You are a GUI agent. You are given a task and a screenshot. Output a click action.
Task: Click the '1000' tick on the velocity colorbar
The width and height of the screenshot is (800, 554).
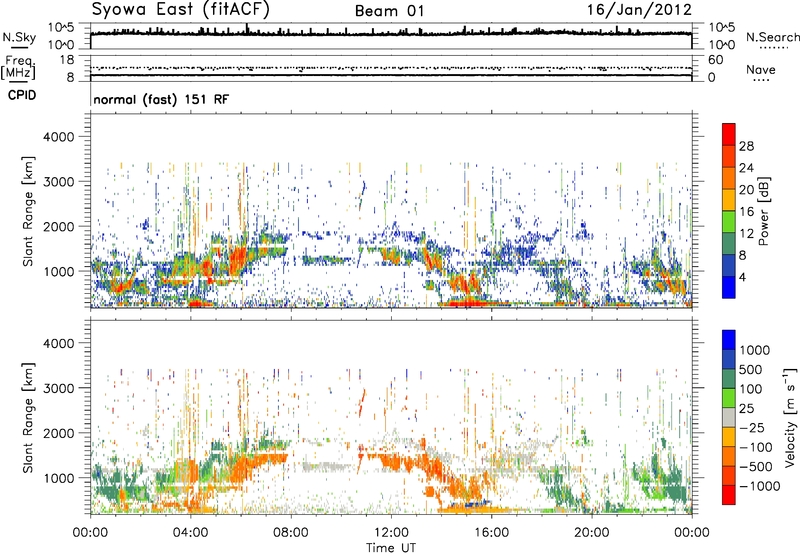(x=754, y=350)
